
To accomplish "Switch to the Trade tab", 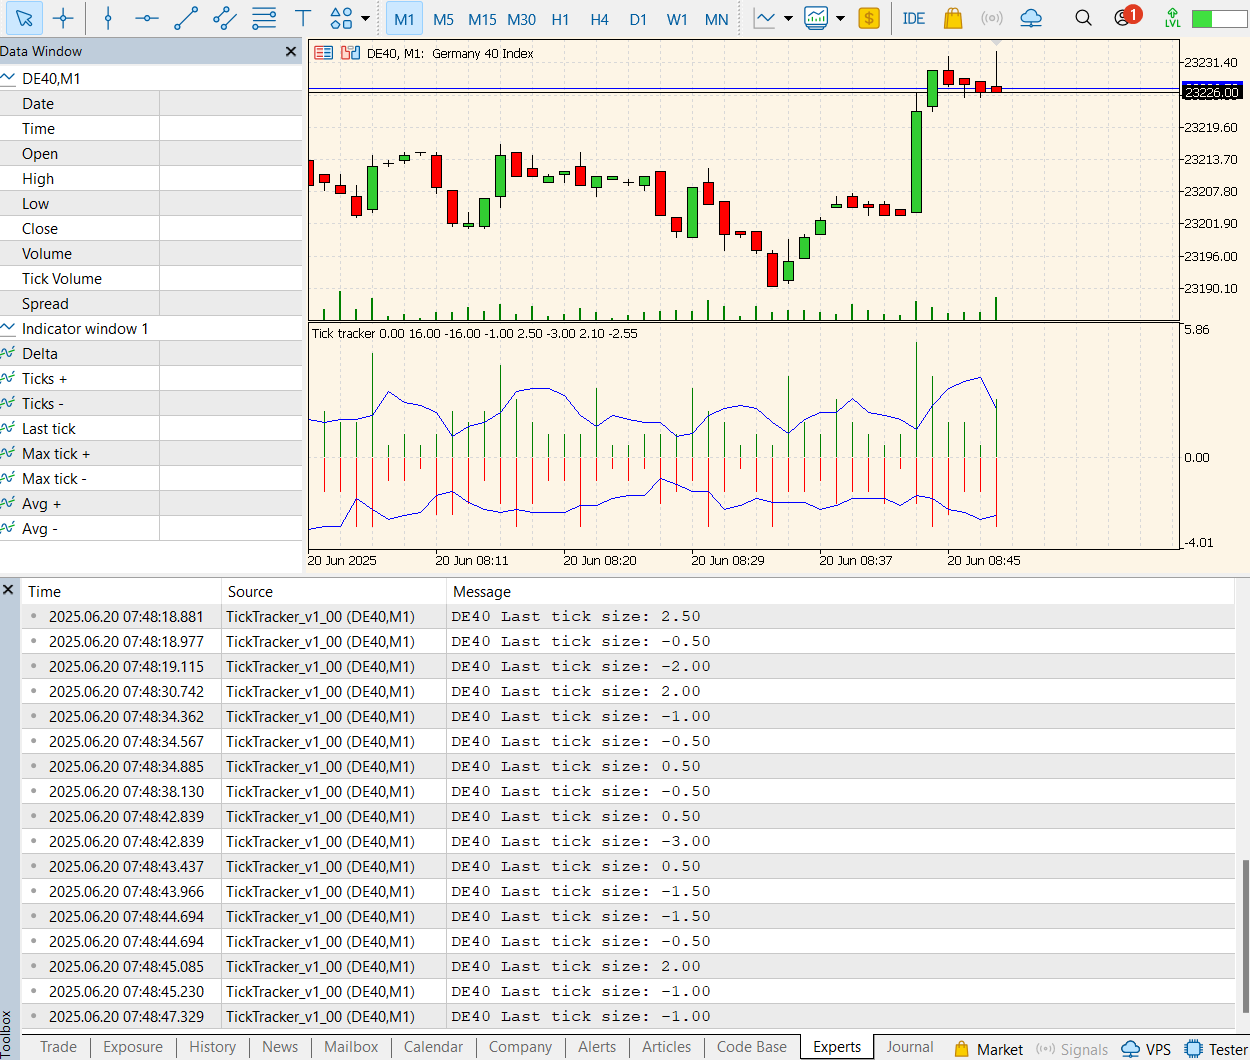I will pyautogui.click(x=58, y=1047).
